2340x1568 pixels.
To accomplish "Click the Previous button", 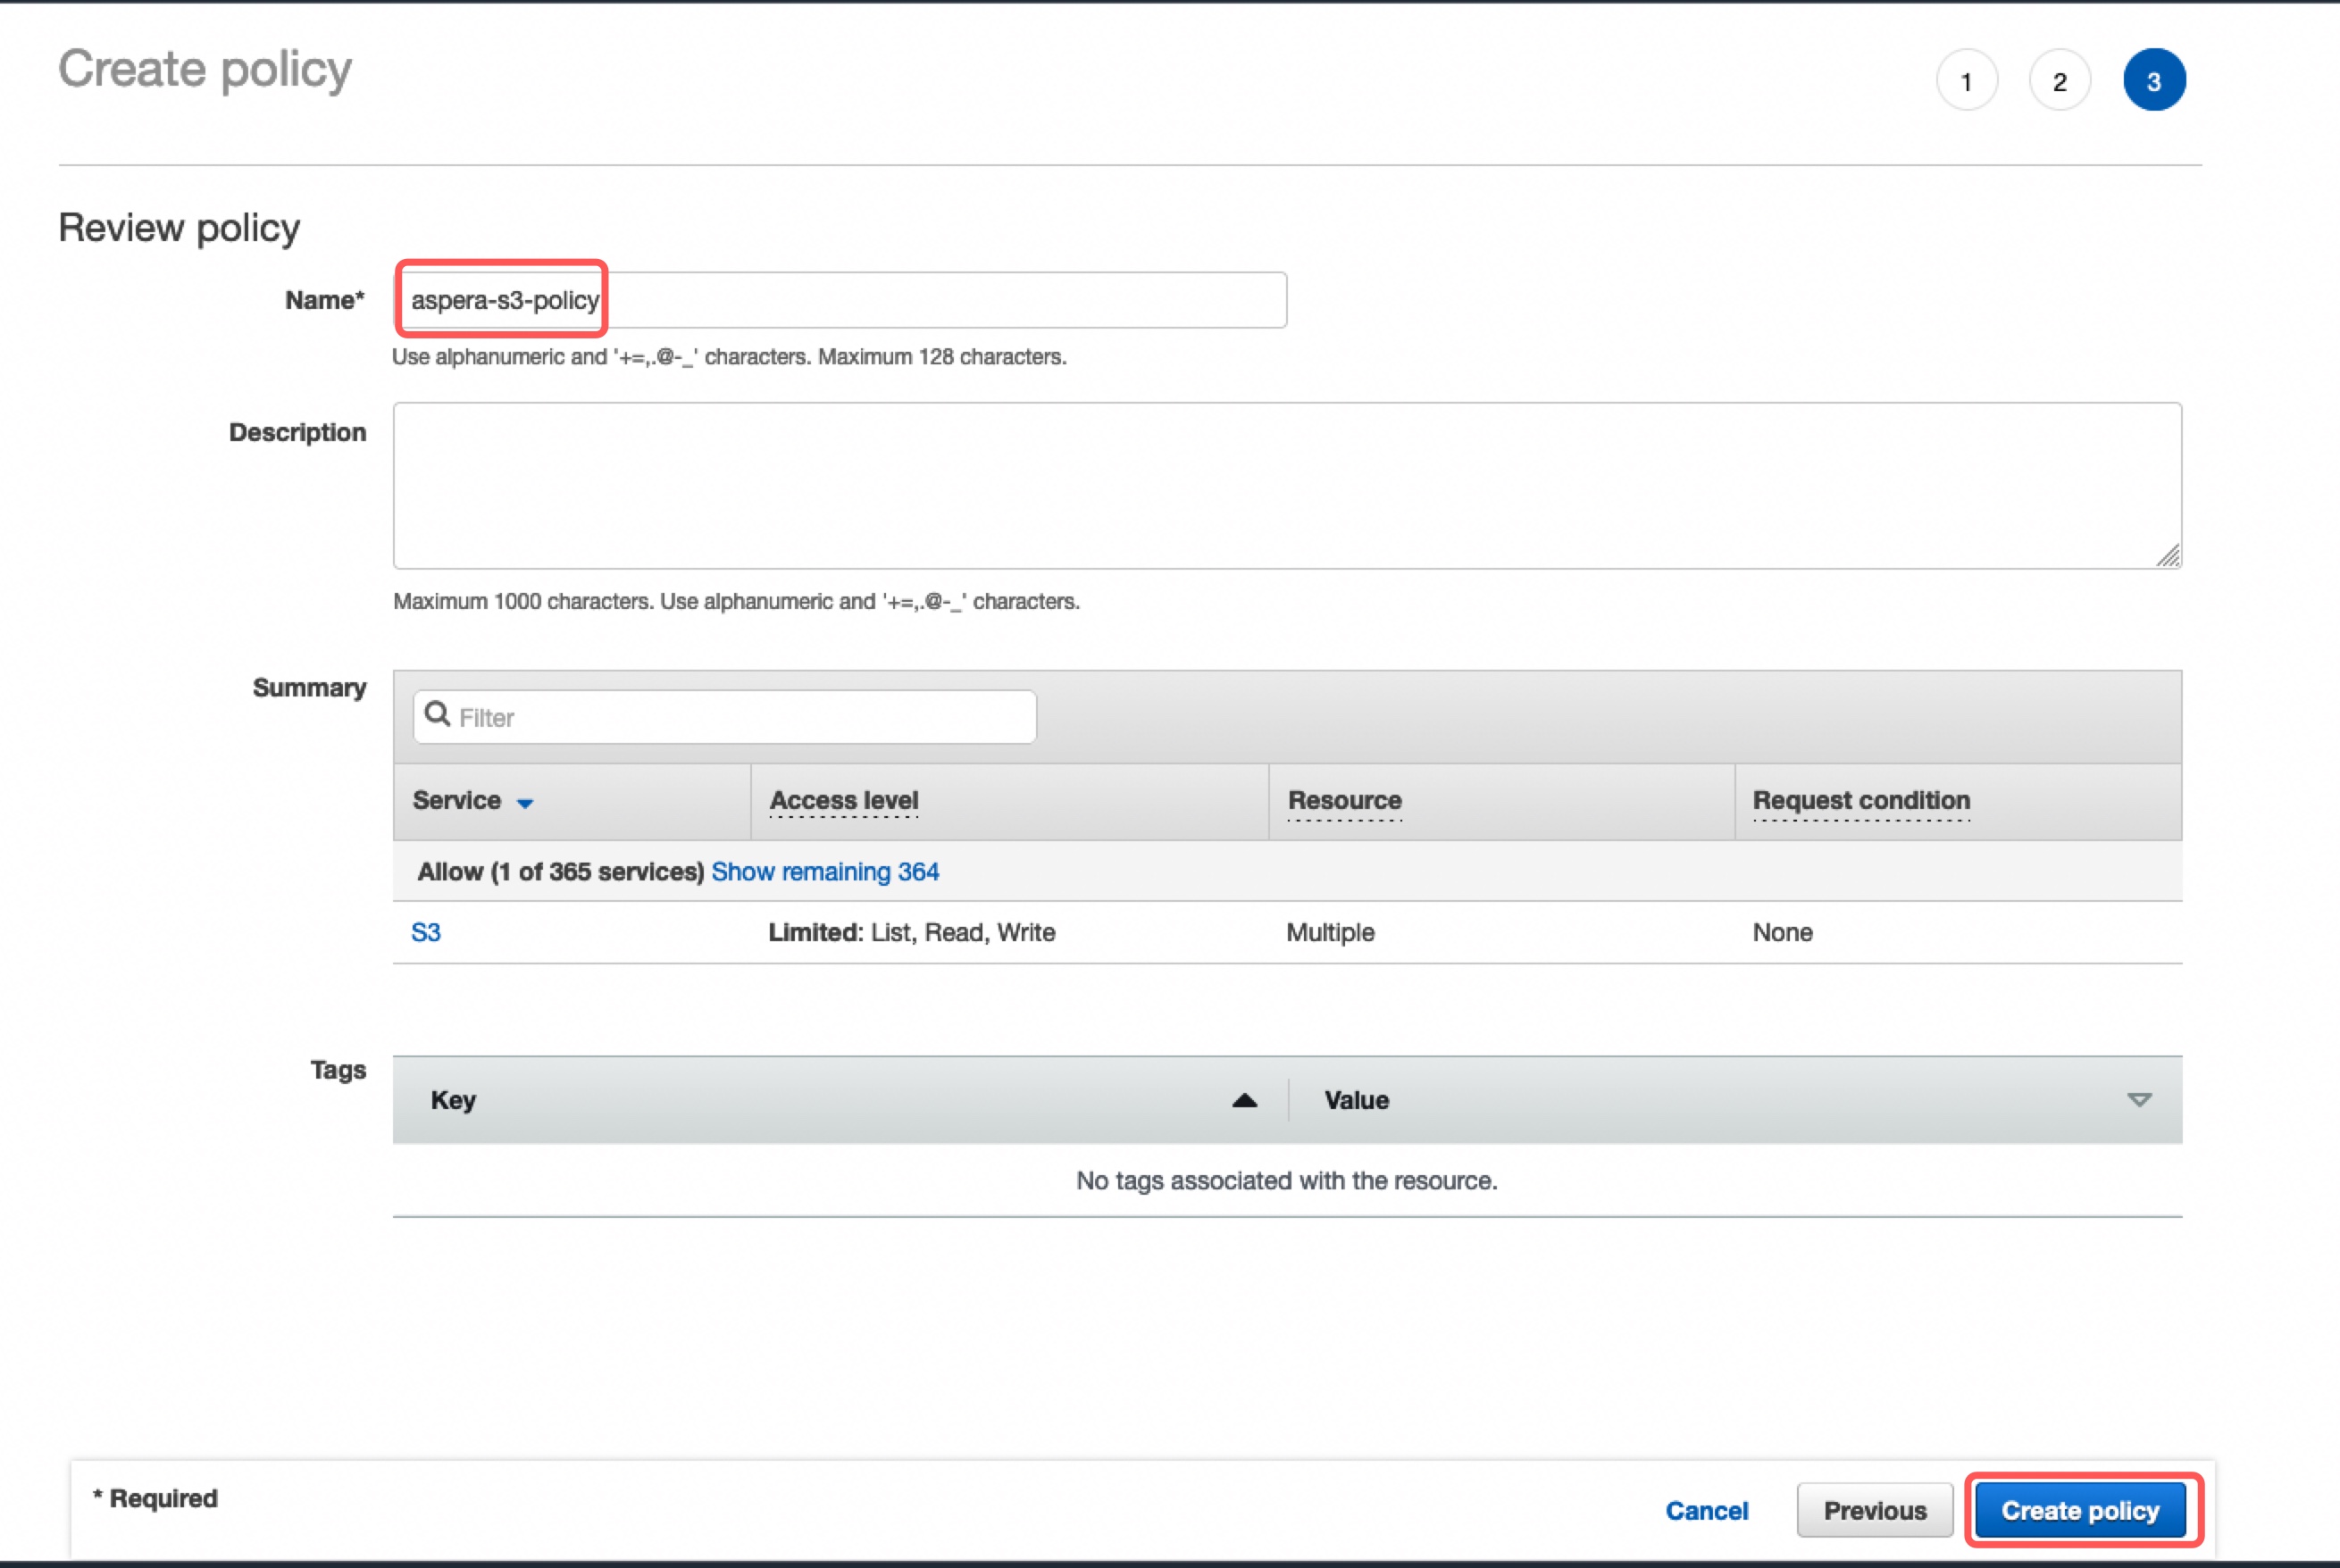I will (1875, 1510).
